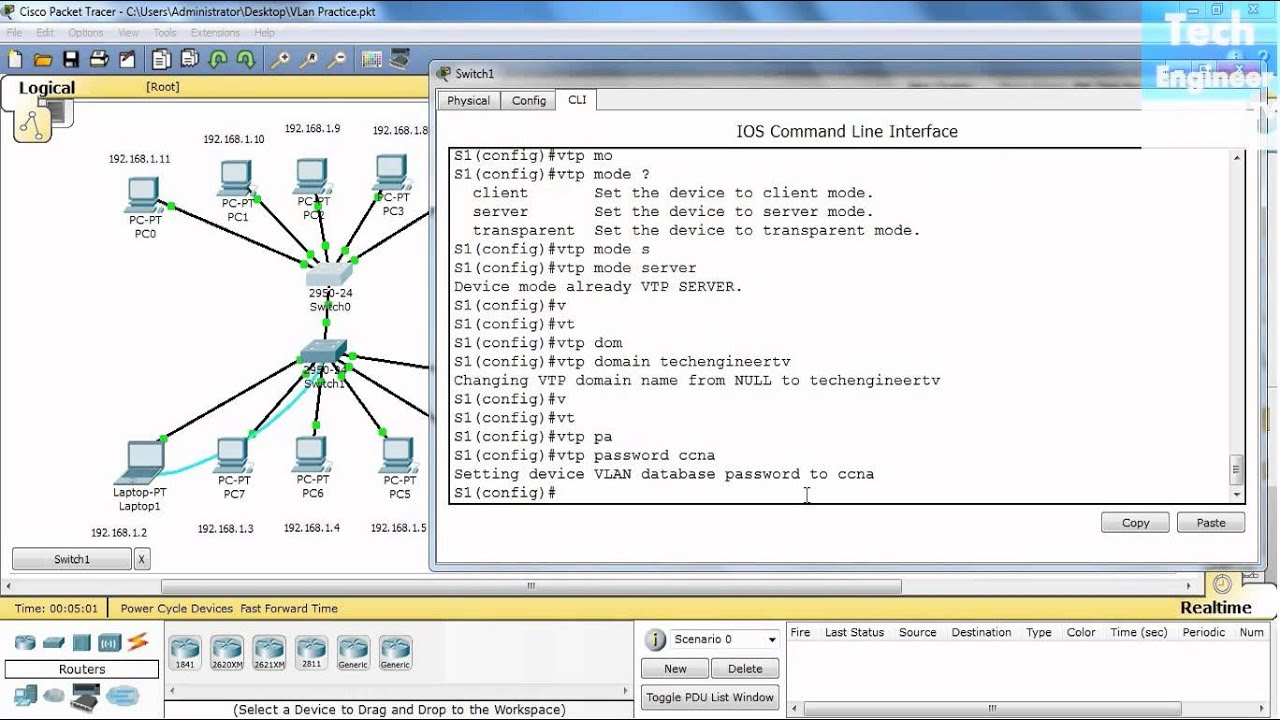This screenshot has width=1280, height=720.
Task: Zoom out with the minus magnifier icon
Action: tap(337, 60)
